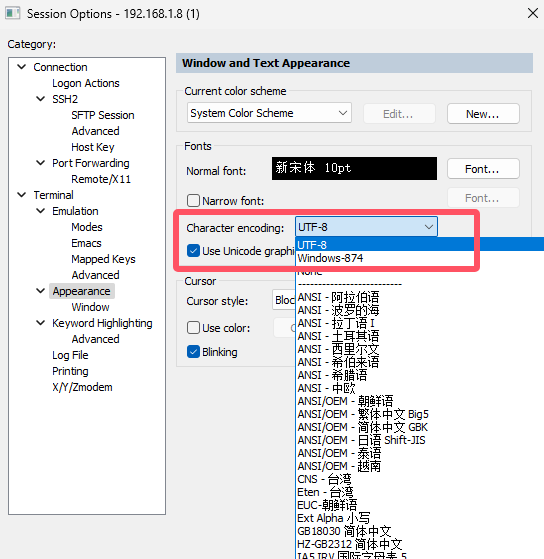Select Logon Actions in category tree
This screenshot has width=544, height=559.
point(86,83)
